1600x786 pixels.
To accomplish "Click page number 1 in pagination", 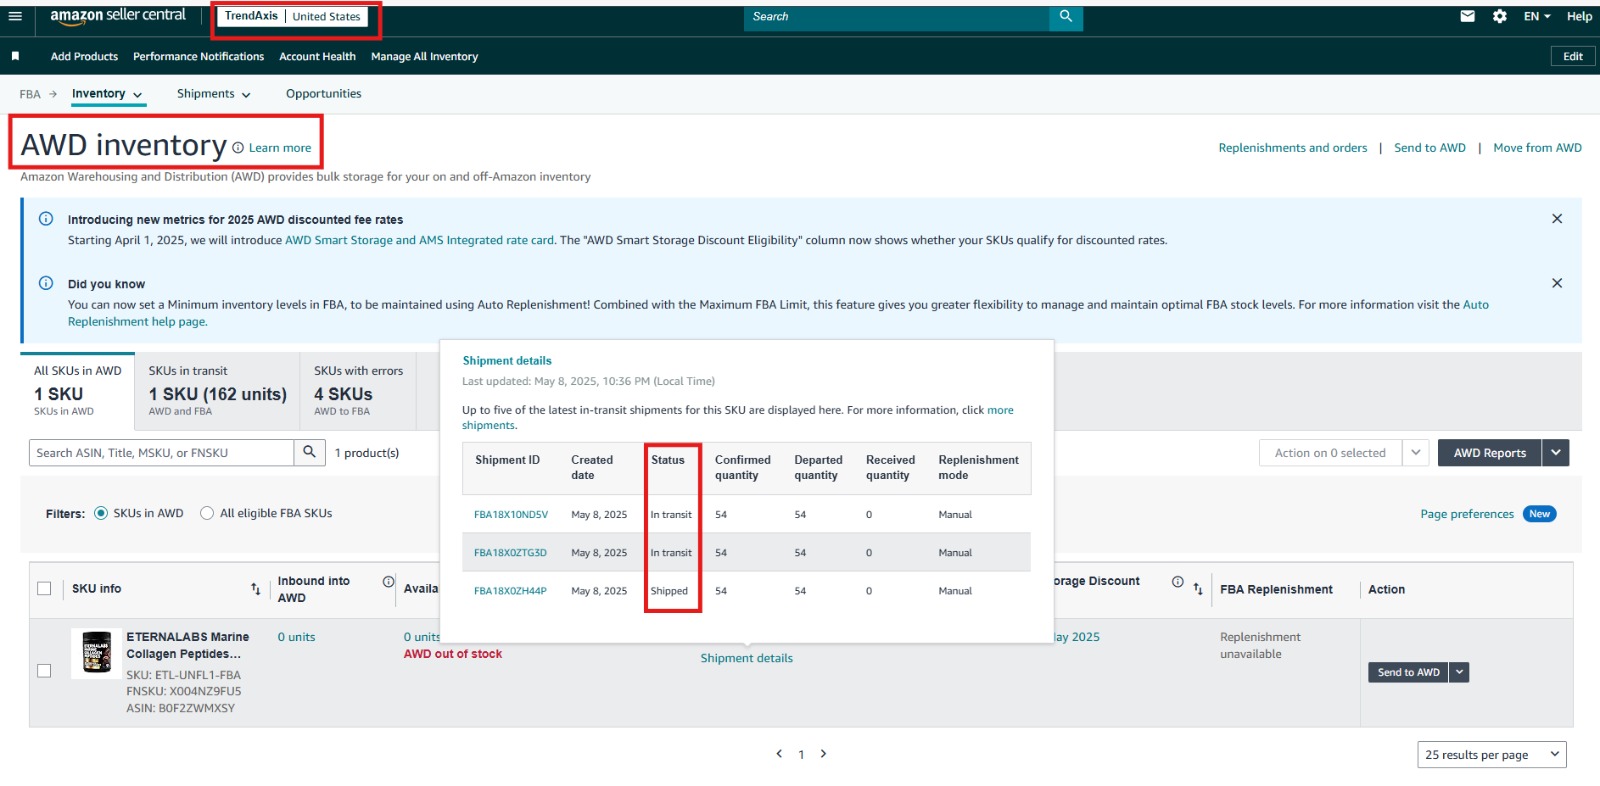I will (801, 755).
